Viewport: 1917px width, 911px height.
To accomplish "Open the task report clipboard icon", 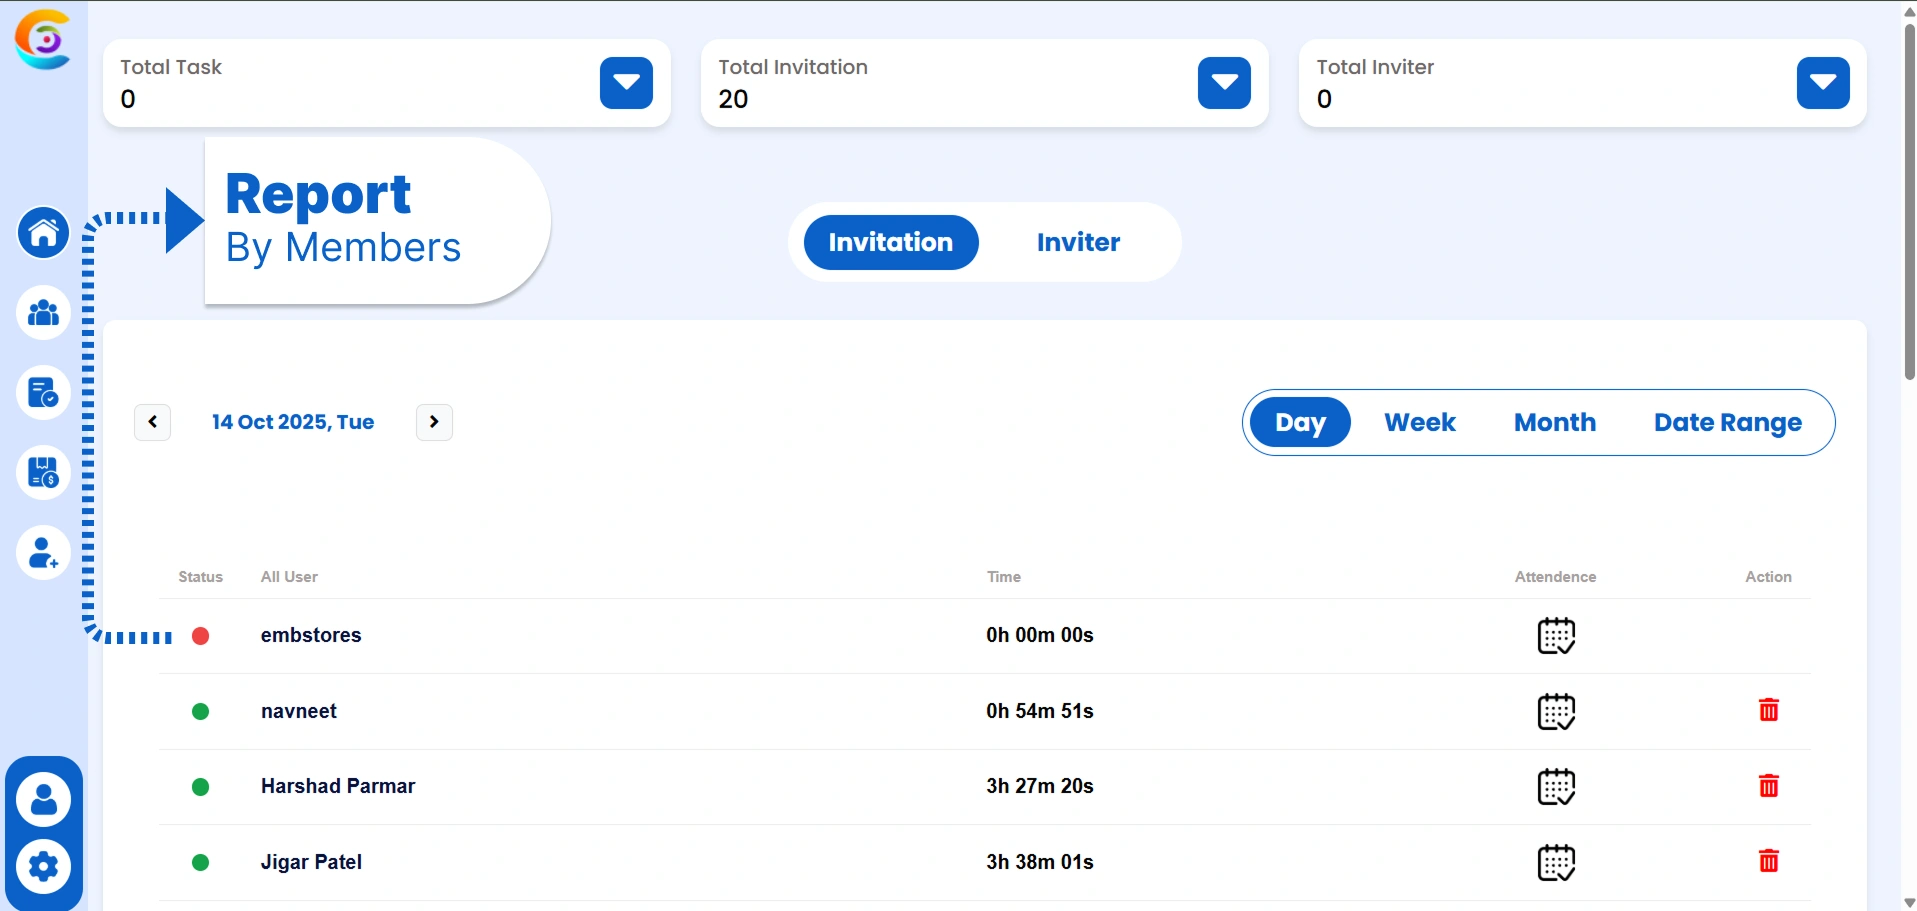I will click(x=42, y=392).
